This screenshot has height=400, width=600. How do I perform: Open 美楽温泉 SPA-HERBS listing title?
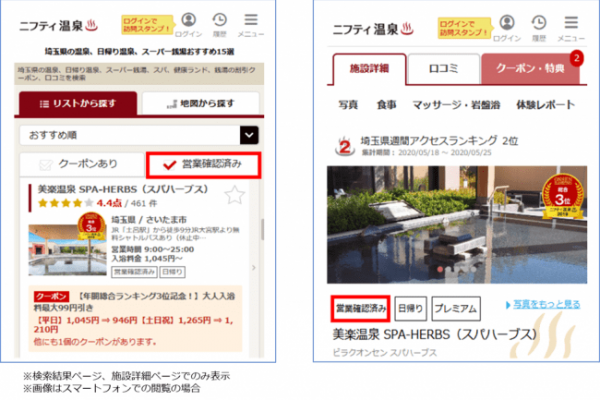[x=122, y=189]
